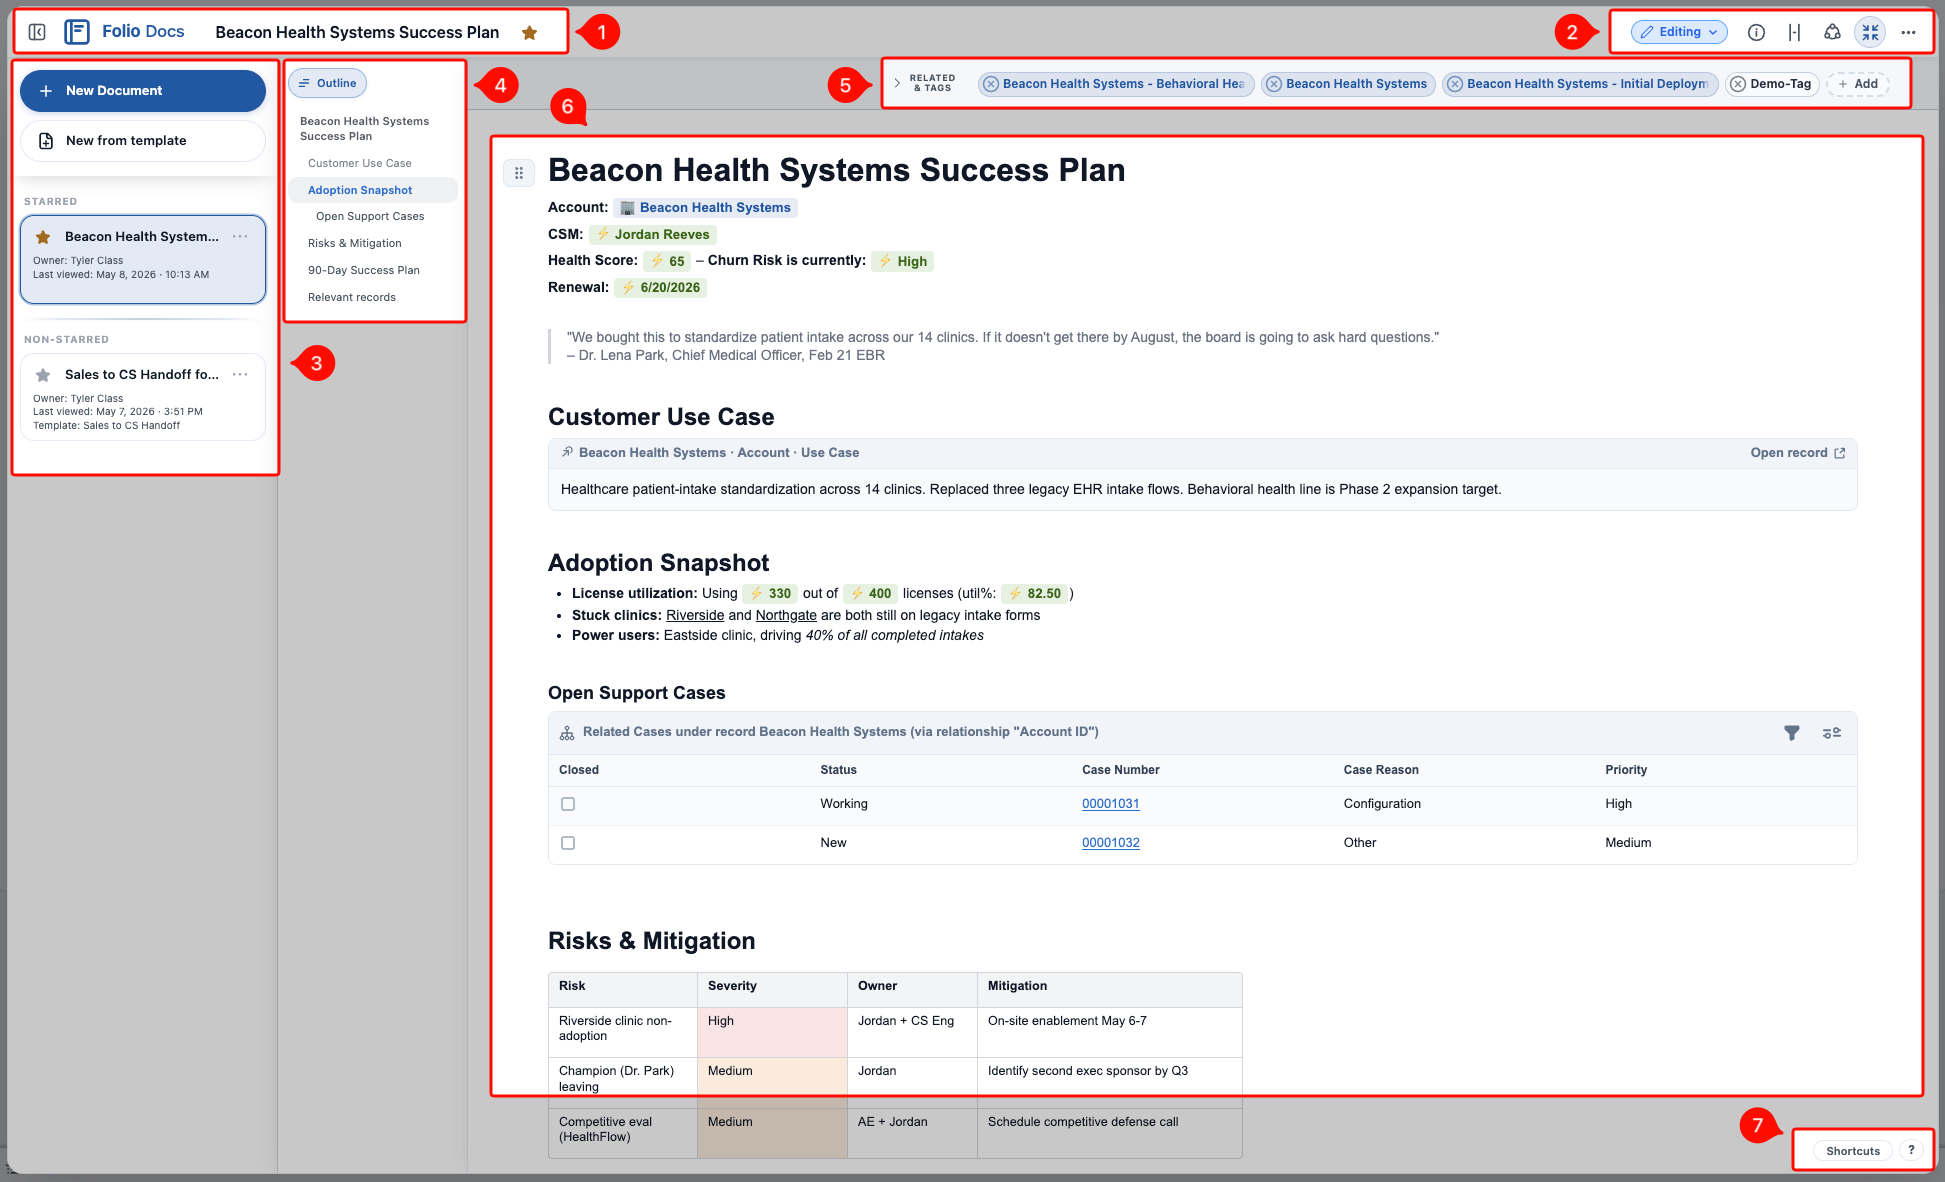Jump to Risks & Mitigation in outline
The height and width of the screenshot is (1182, 1945).
click(355, 243)
